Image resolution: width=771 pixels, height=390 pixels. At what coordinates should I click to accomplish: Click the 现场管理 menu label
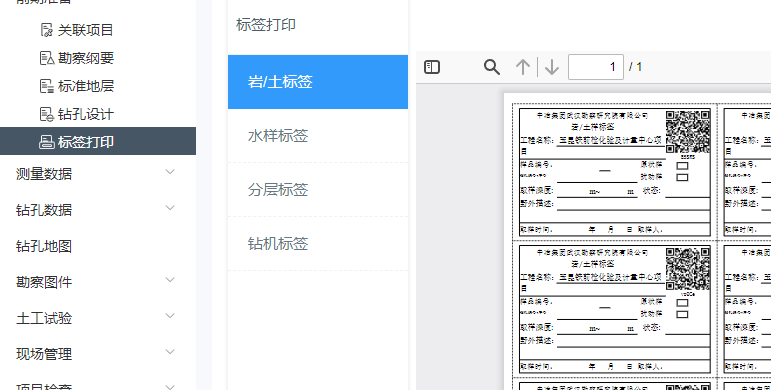tap(44, 354)
